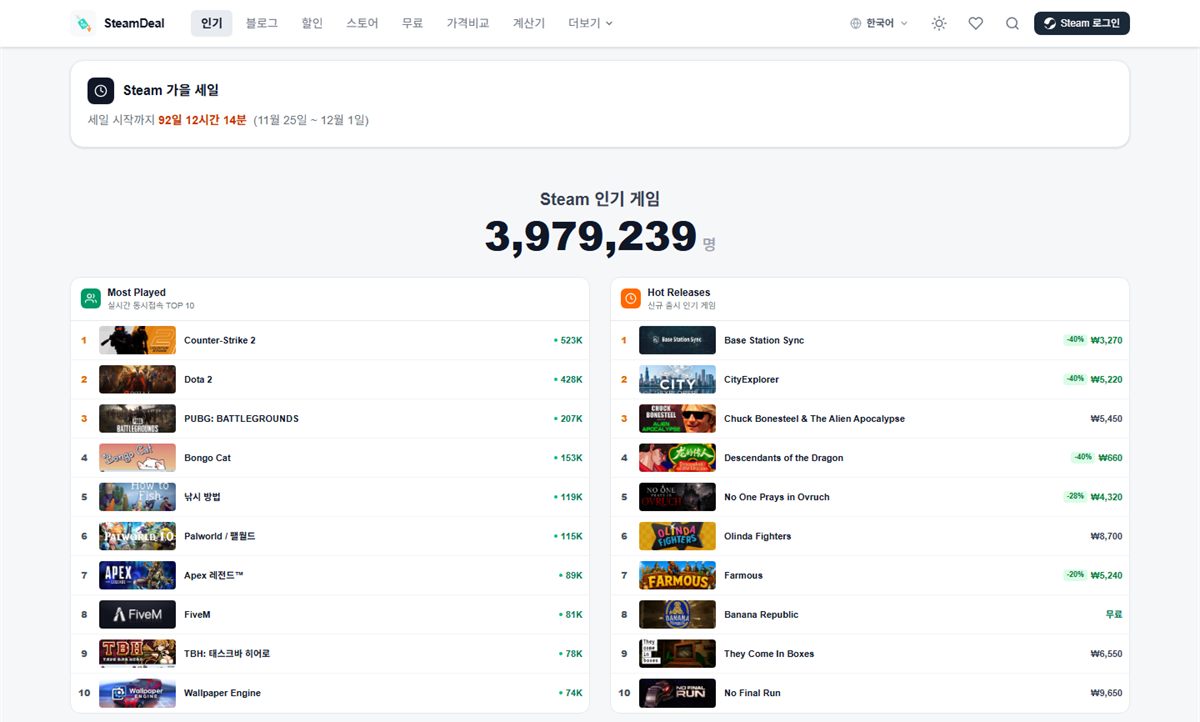The image size is (1200, 722).
Task: Open PUBG: BATTLEGROUNDS thumbnail
Action: coord(137,418)
